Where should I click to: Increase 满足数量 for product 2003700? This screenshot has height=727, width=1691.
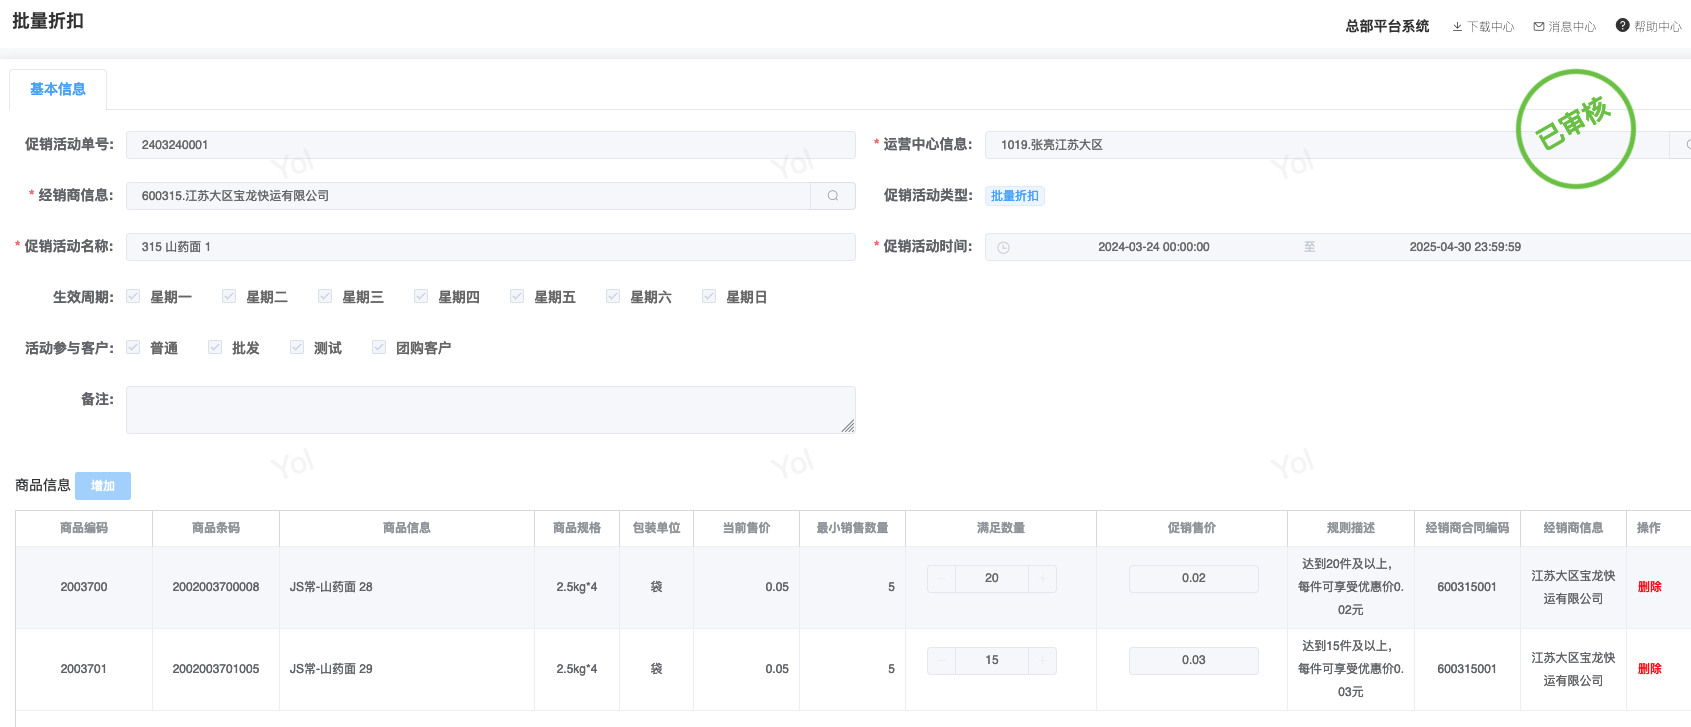[x=1042, y=579]
